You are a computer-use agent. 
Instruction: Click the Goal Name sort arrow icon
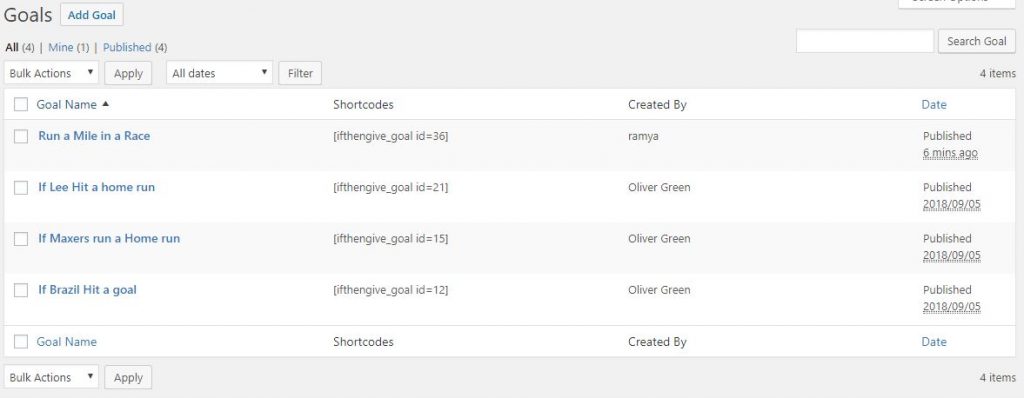pos(106,105)
